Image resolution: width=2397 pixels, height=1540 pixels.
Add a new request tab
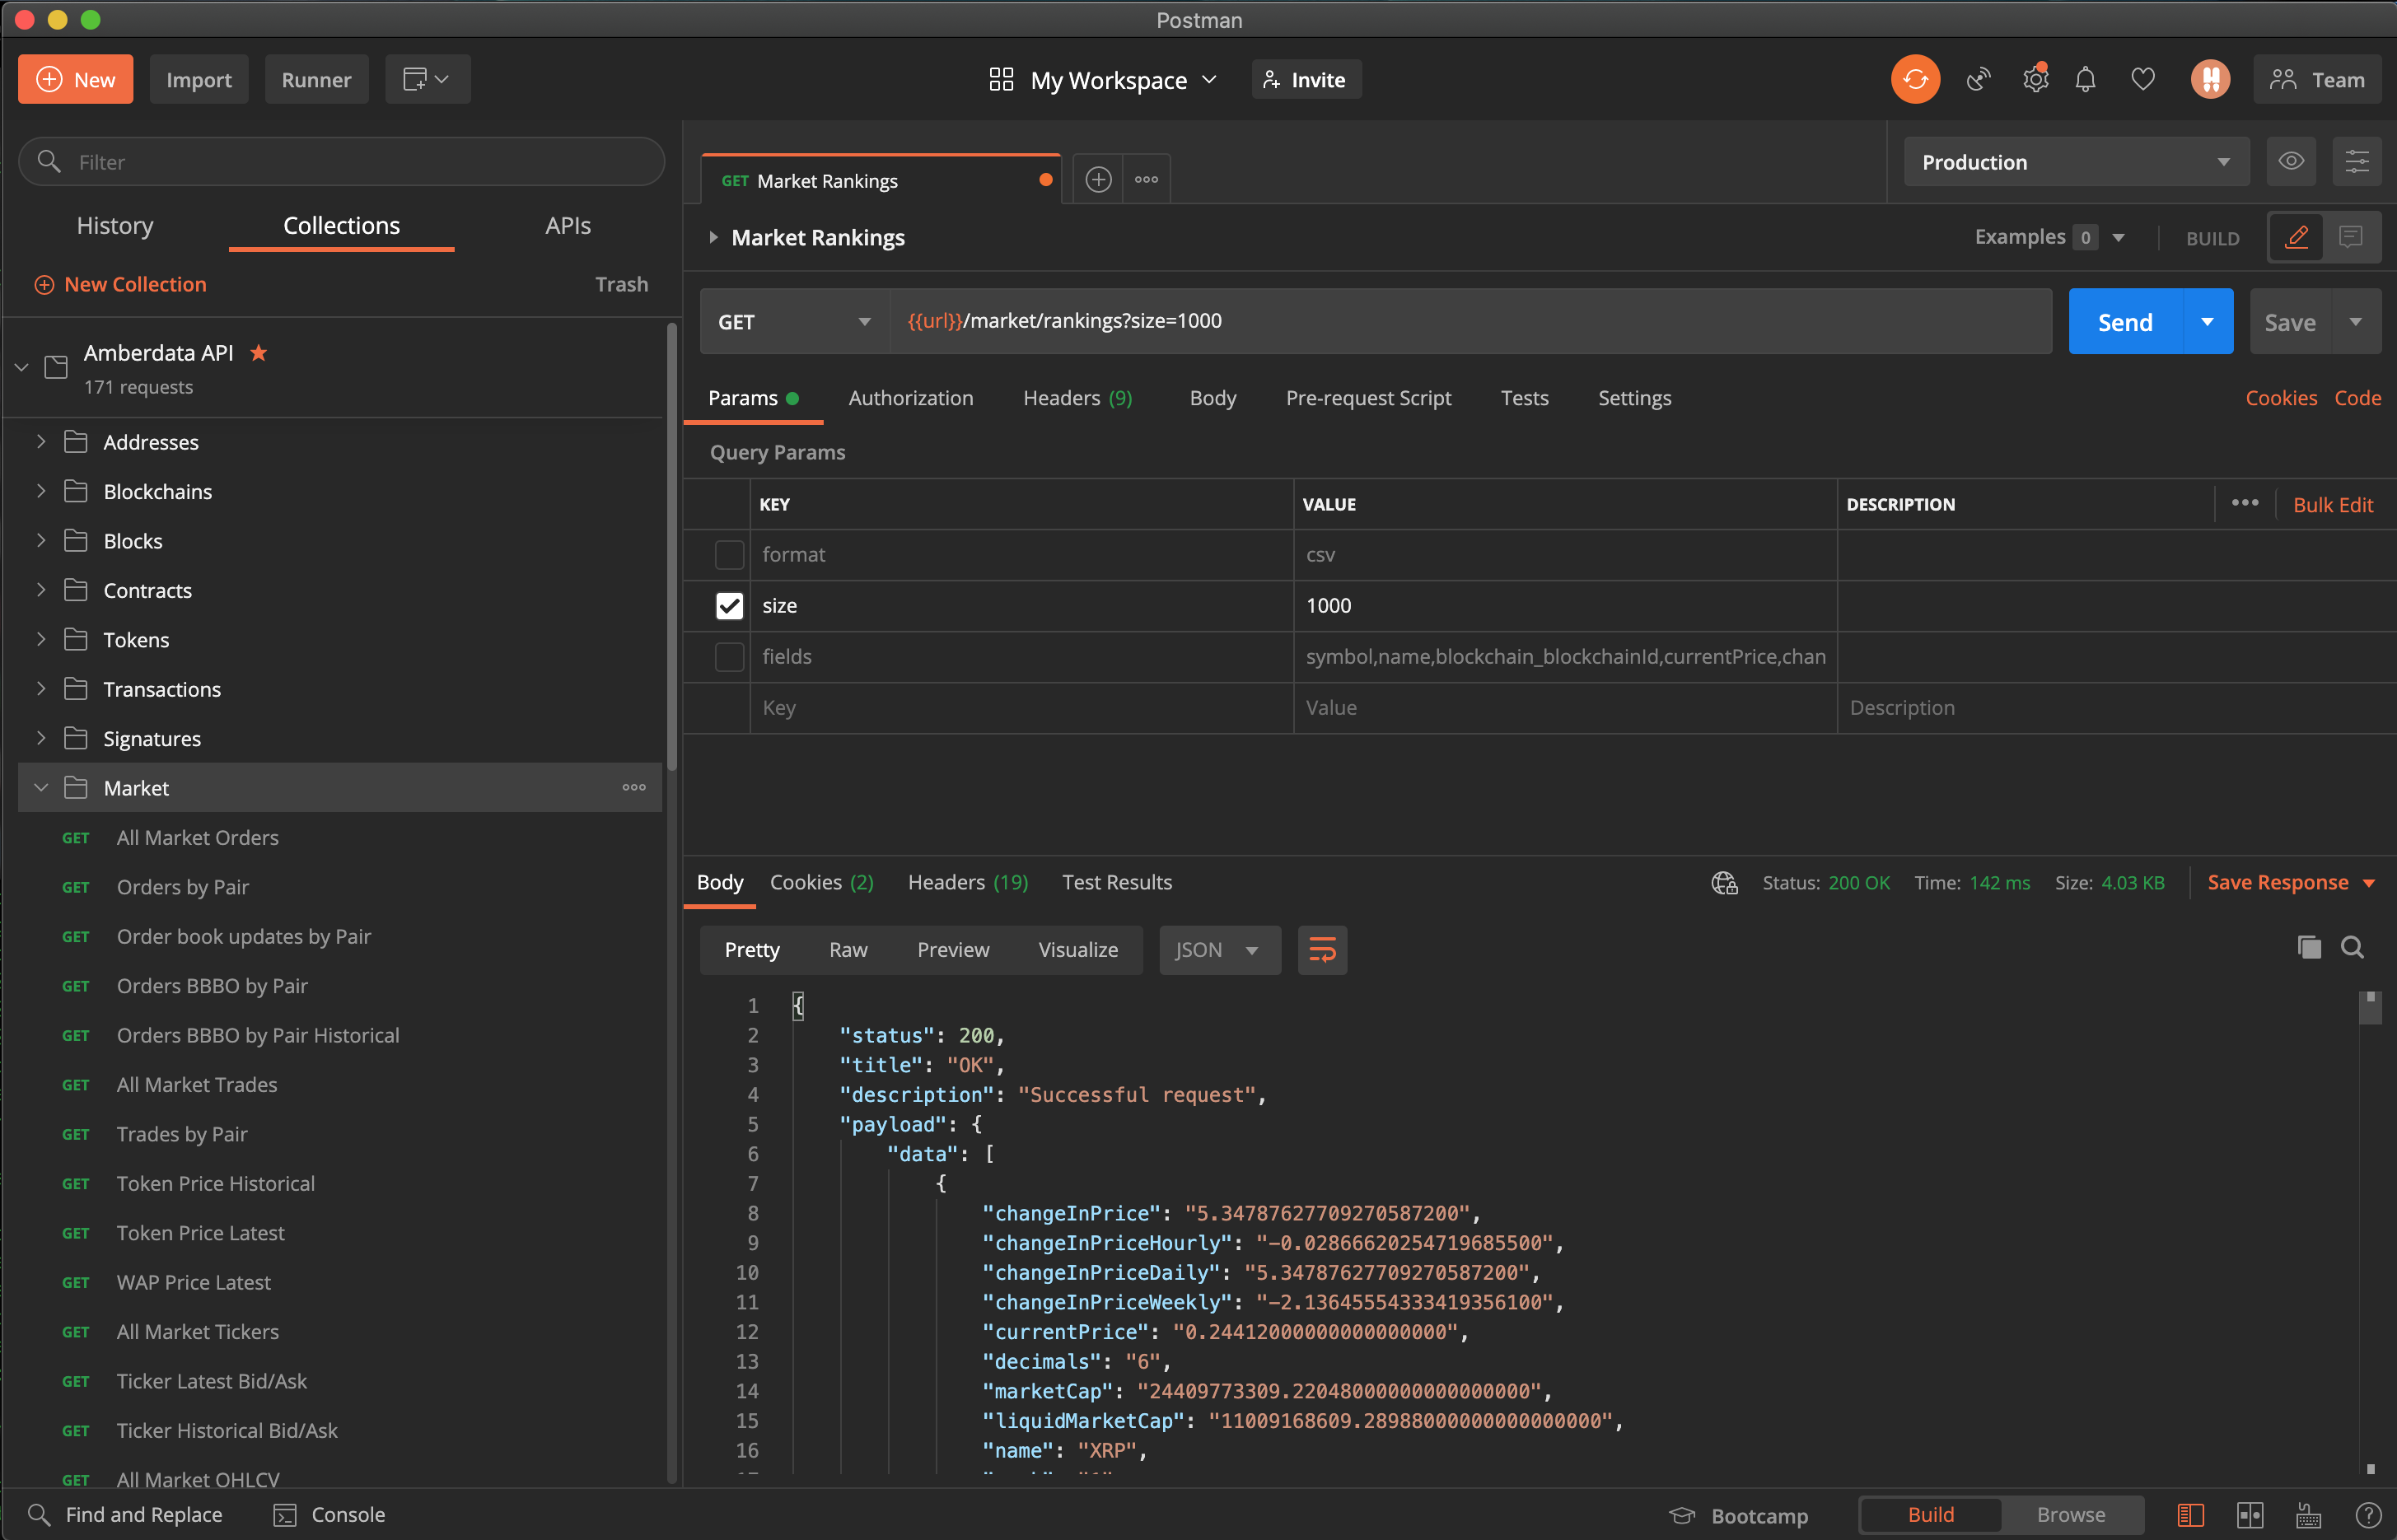coord(1098,180)
